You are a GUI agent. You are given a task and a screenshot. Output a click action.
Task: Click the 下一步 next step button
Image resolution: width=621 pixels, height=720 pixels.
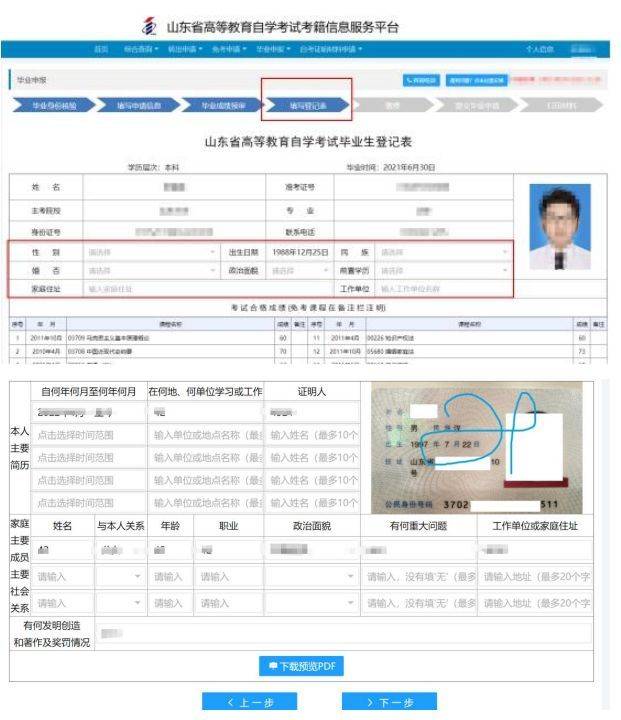(390, 702)
